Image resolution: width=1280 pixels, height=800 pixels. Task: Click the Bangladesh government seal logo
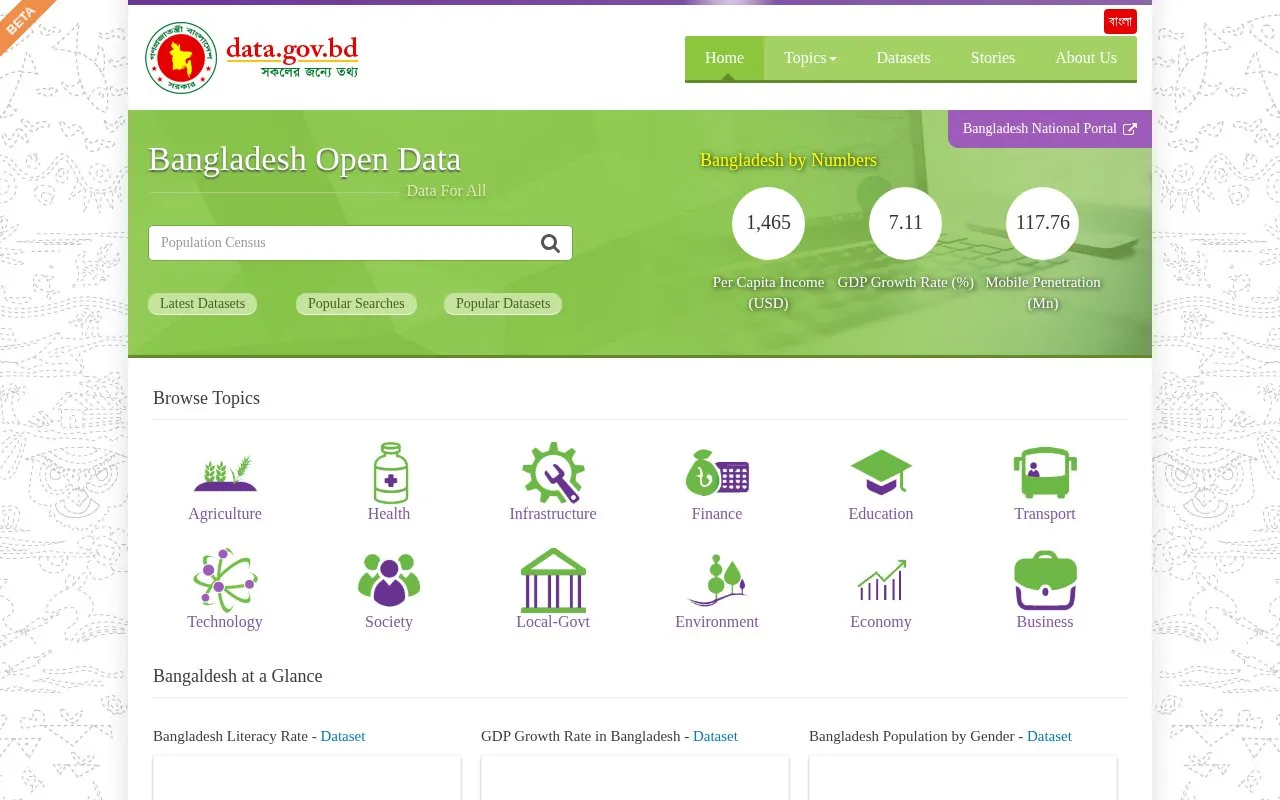pos(181,58)
